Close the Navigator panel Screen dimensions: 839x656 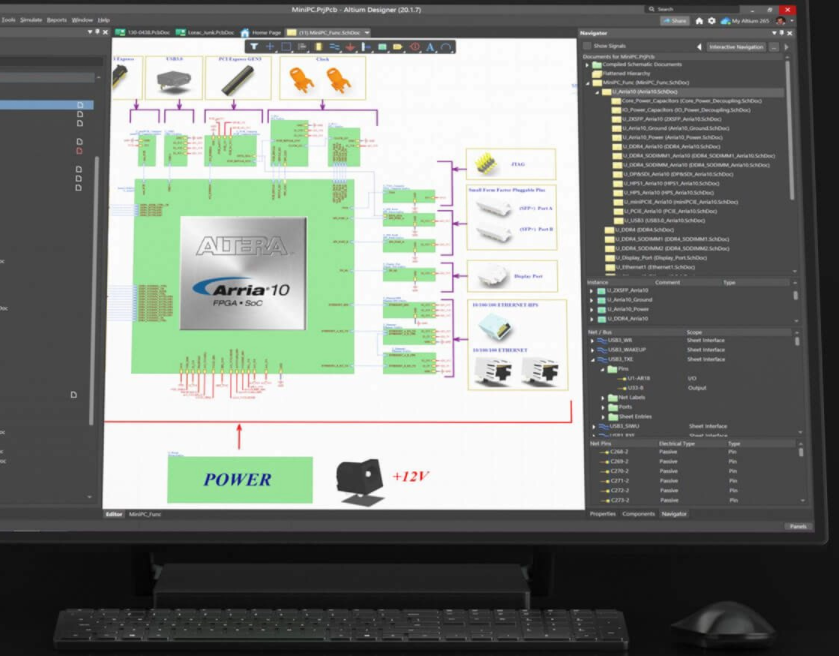790,33
